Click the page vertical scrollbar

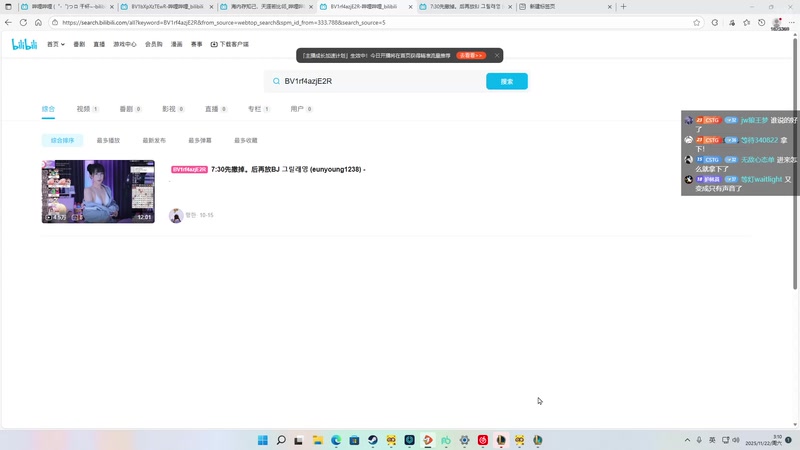[x=795, y=163]
